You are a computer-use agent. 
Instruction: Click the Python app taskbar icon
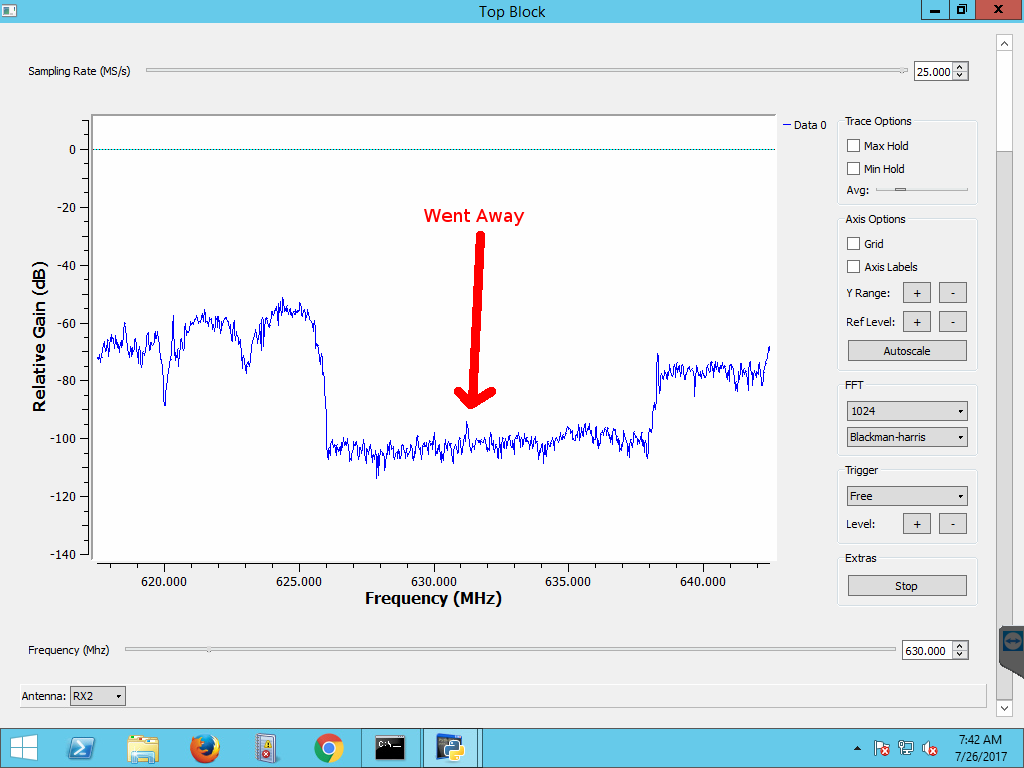tap(451, 747)
